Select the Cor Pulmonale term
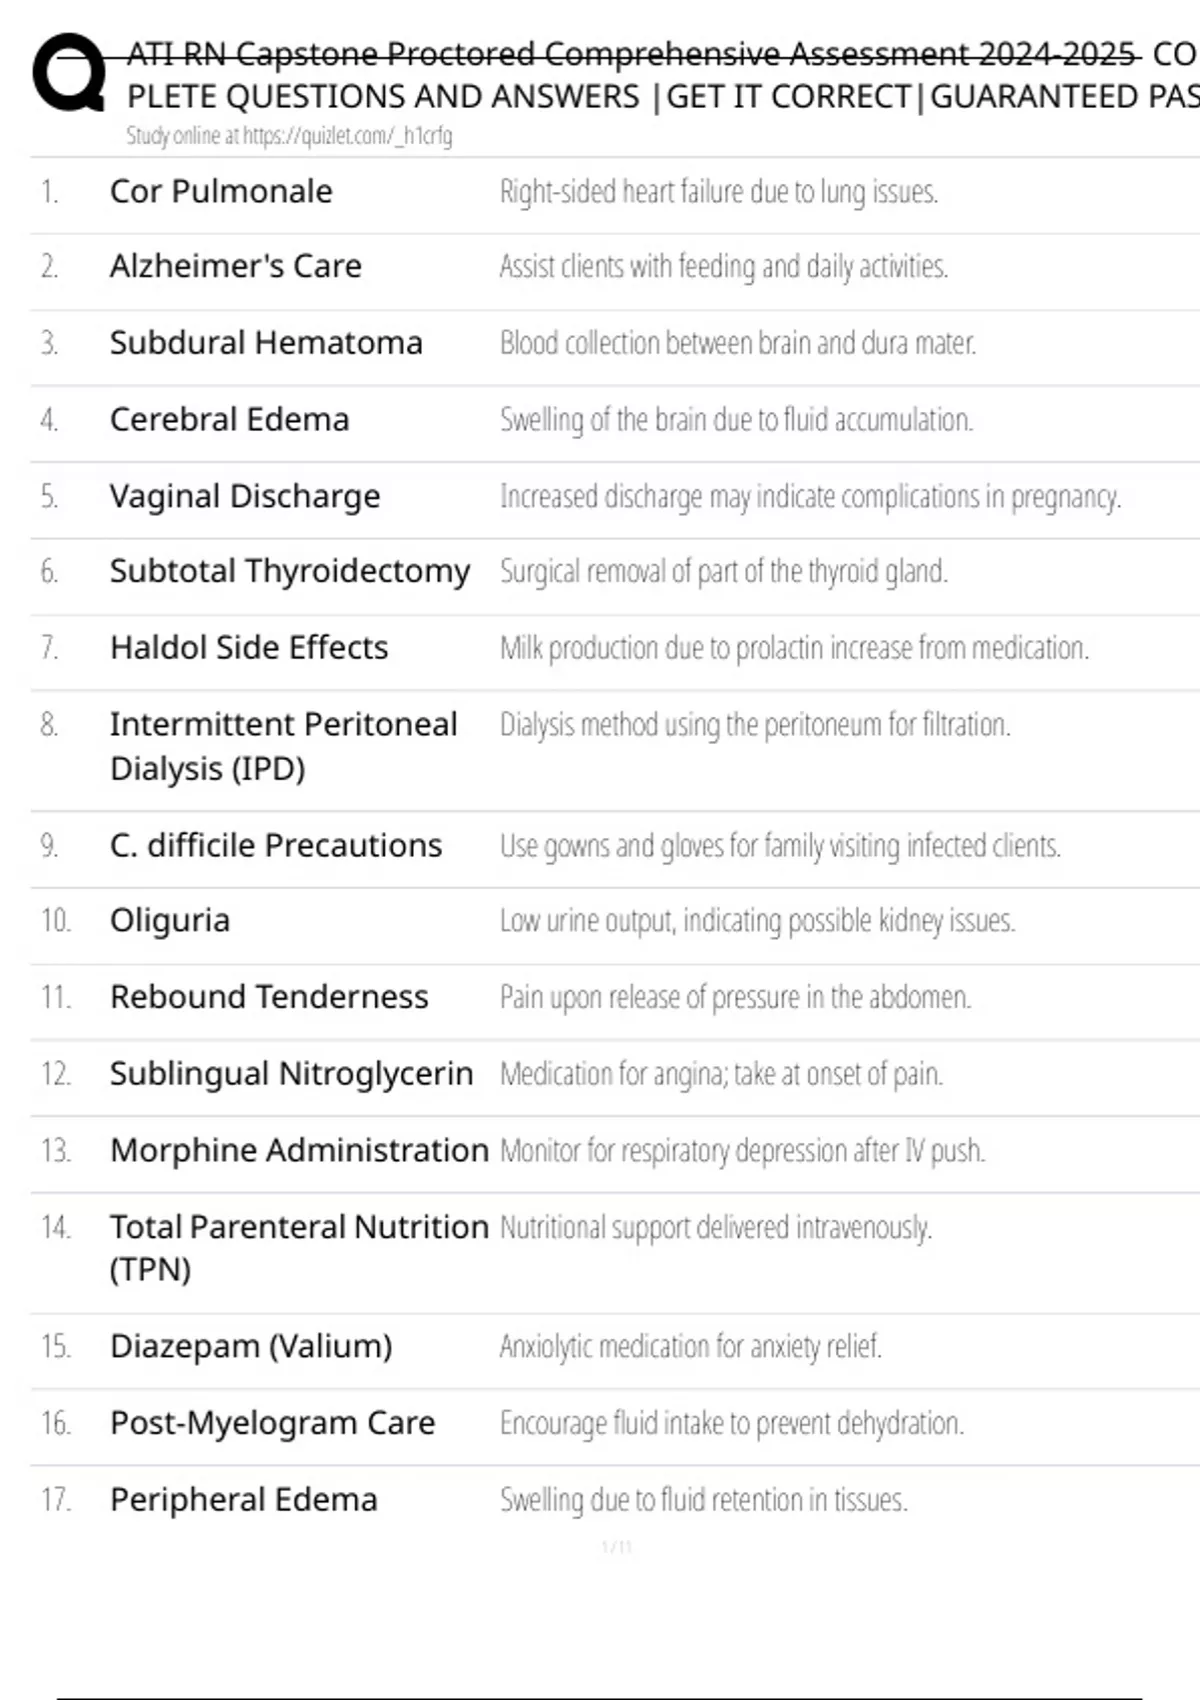 [221, 191]
